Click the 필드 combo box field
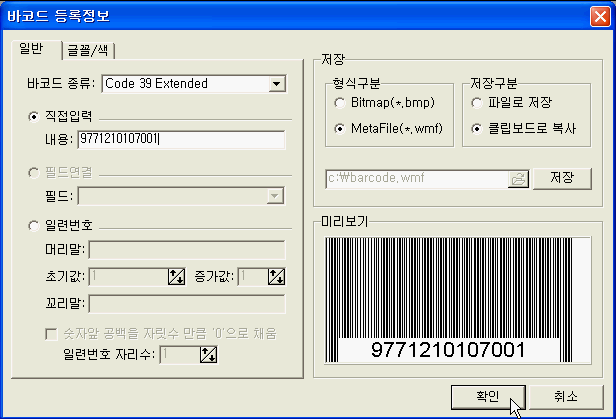616x419 pixels. [181, 196]
